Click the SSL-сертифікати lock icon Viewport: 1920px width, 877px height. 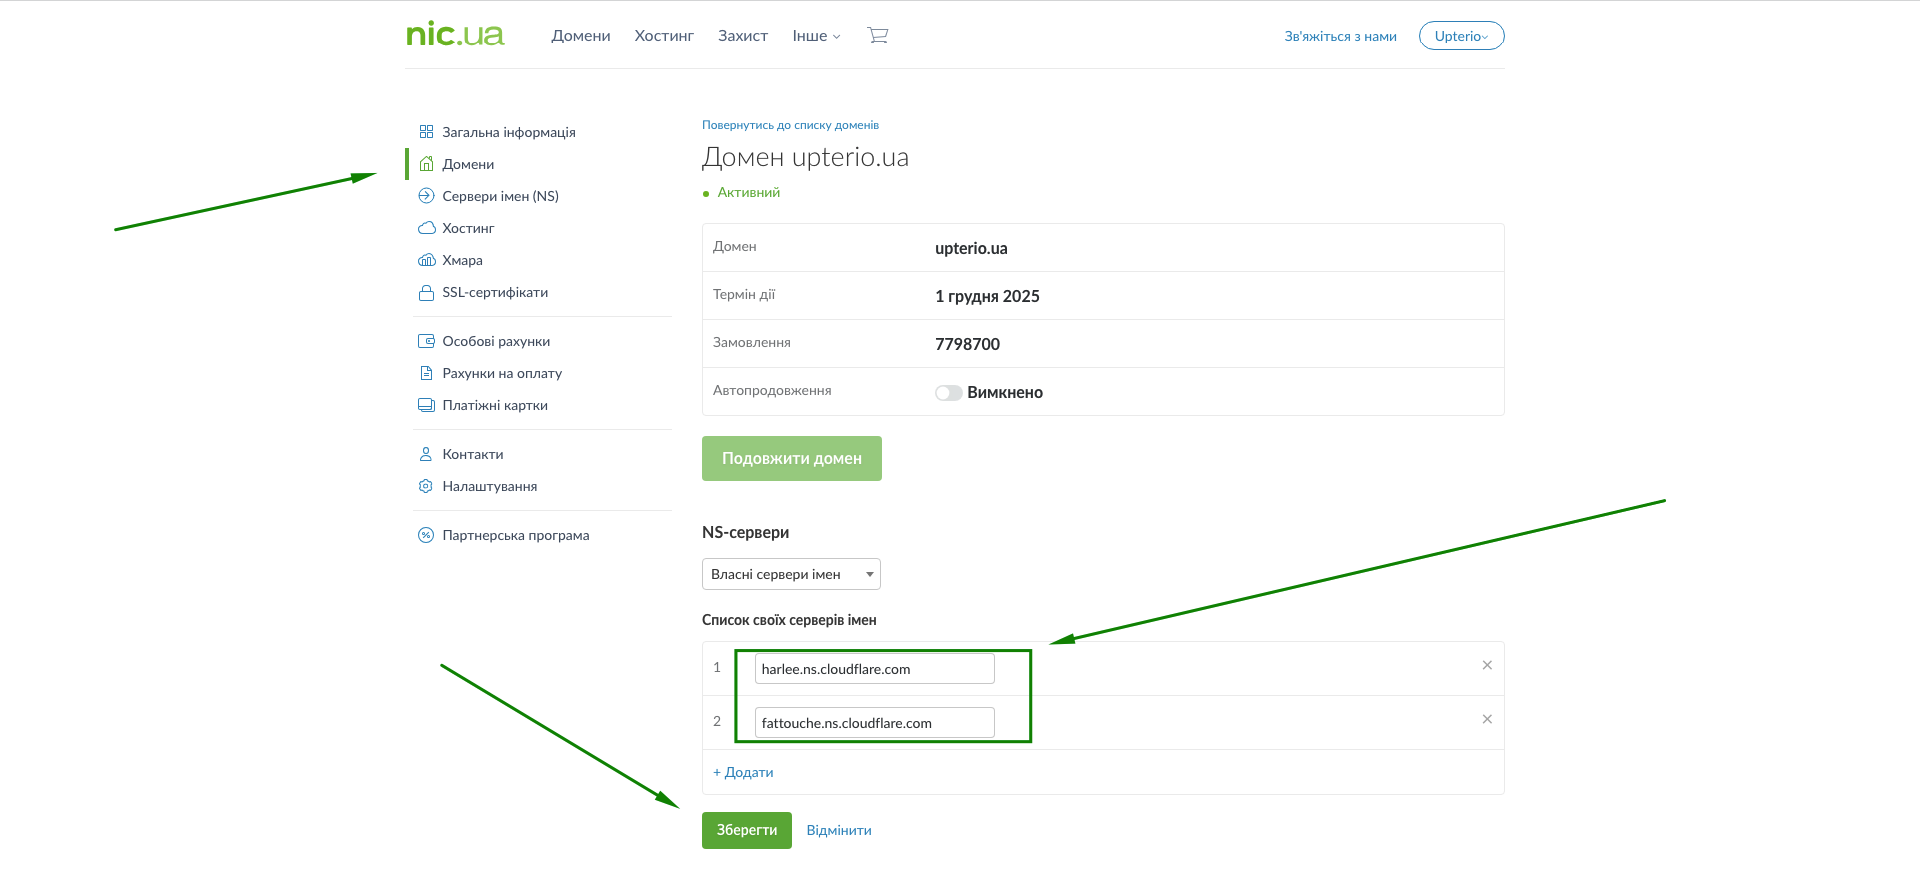point(426,292)
